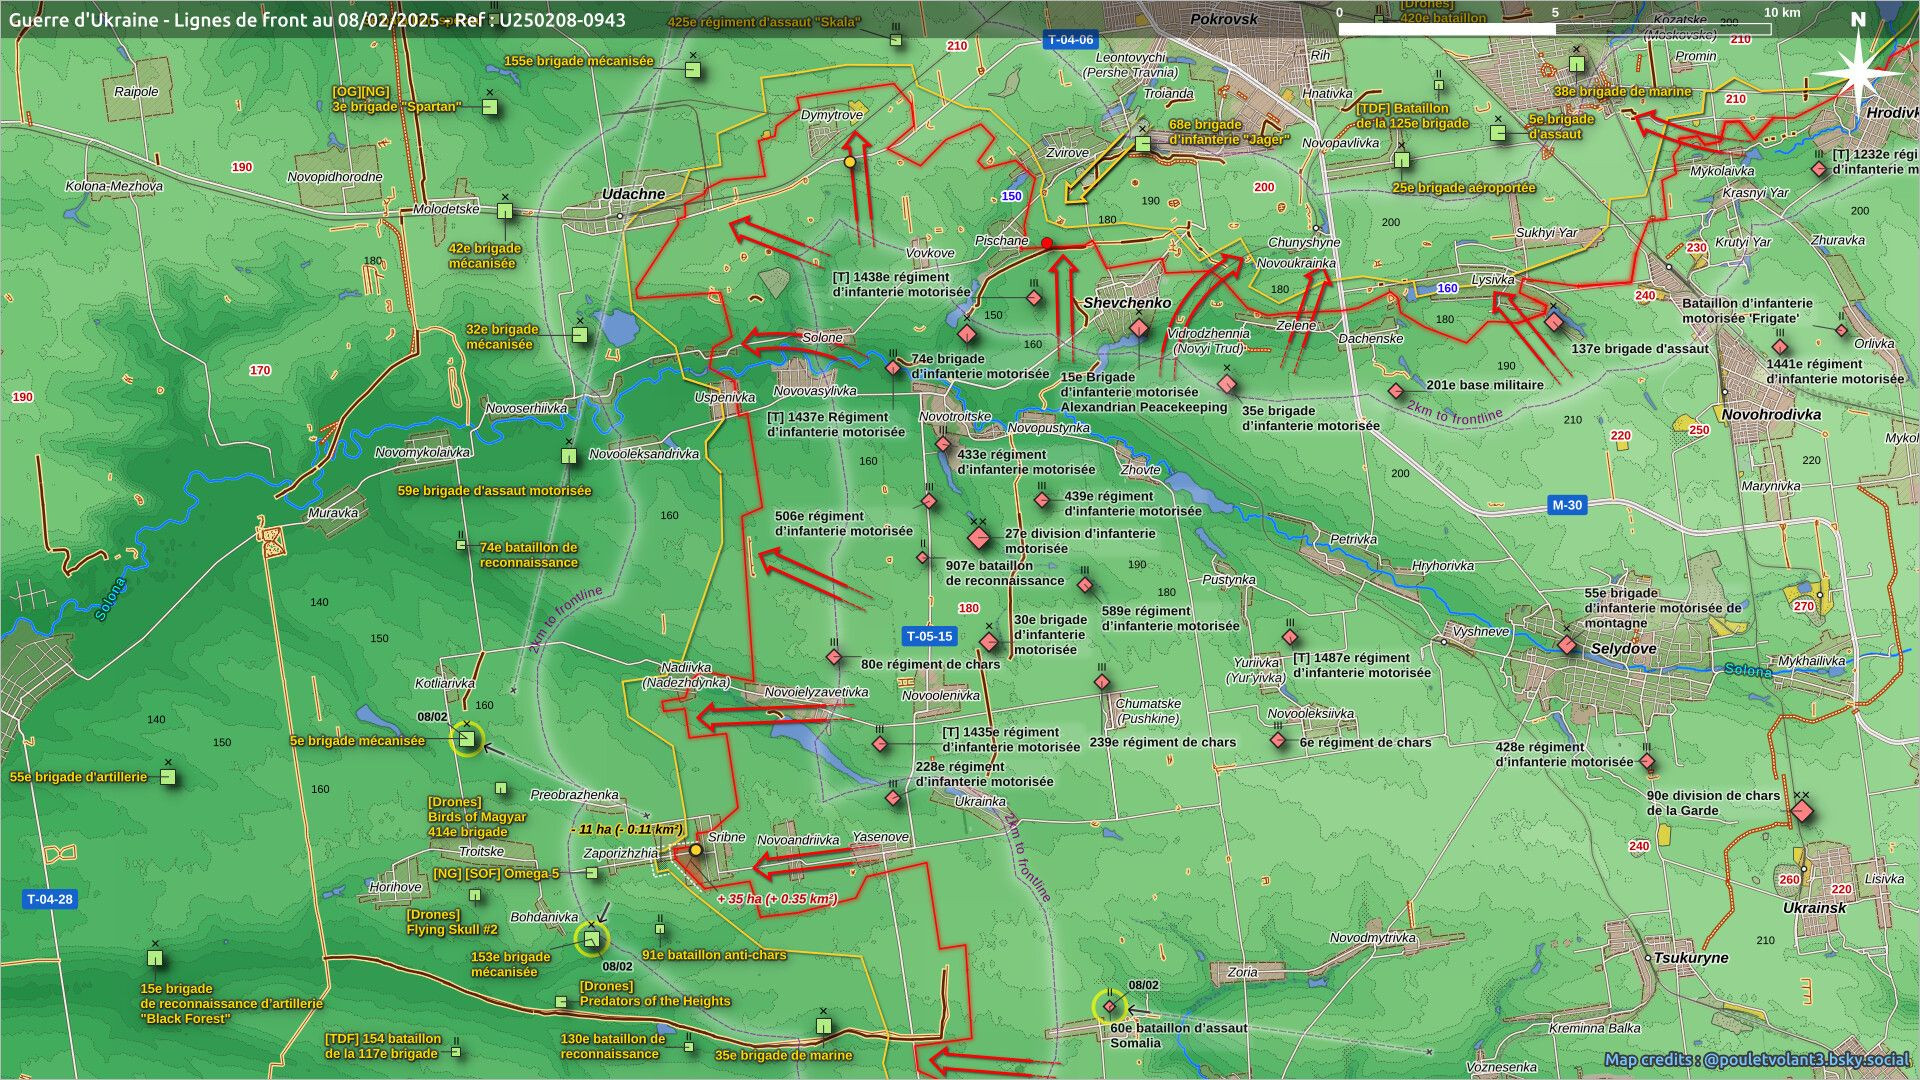This screenshot has height=1080, width=1920.
Task: Select the 30e brigade d'infanterie motorisée diamond
Action: 989,642
